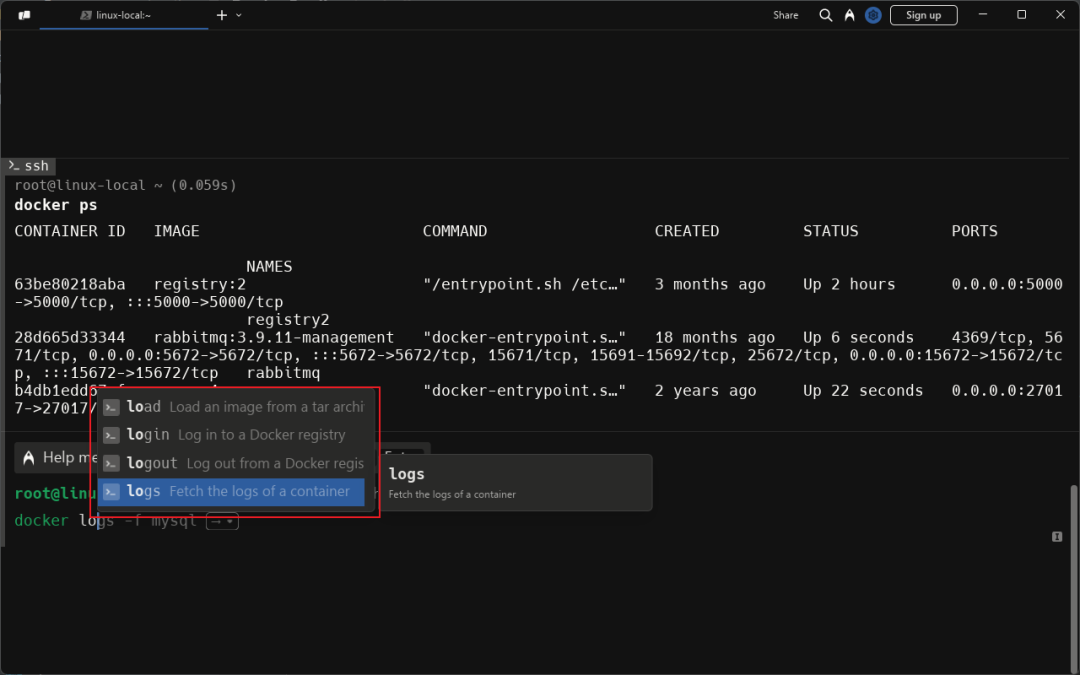Expand the new tab options chevron
Screen dimensions: 1080x675
[239, 15]
